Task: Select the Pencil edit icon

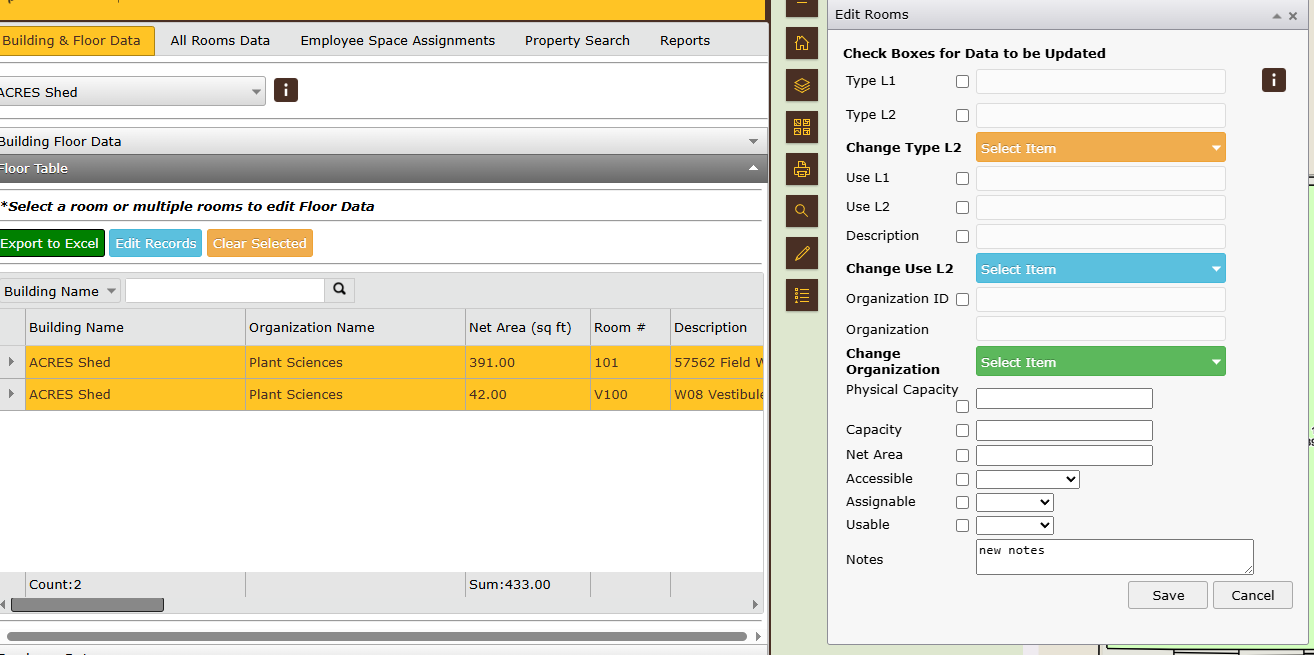Action: (801, 253)
